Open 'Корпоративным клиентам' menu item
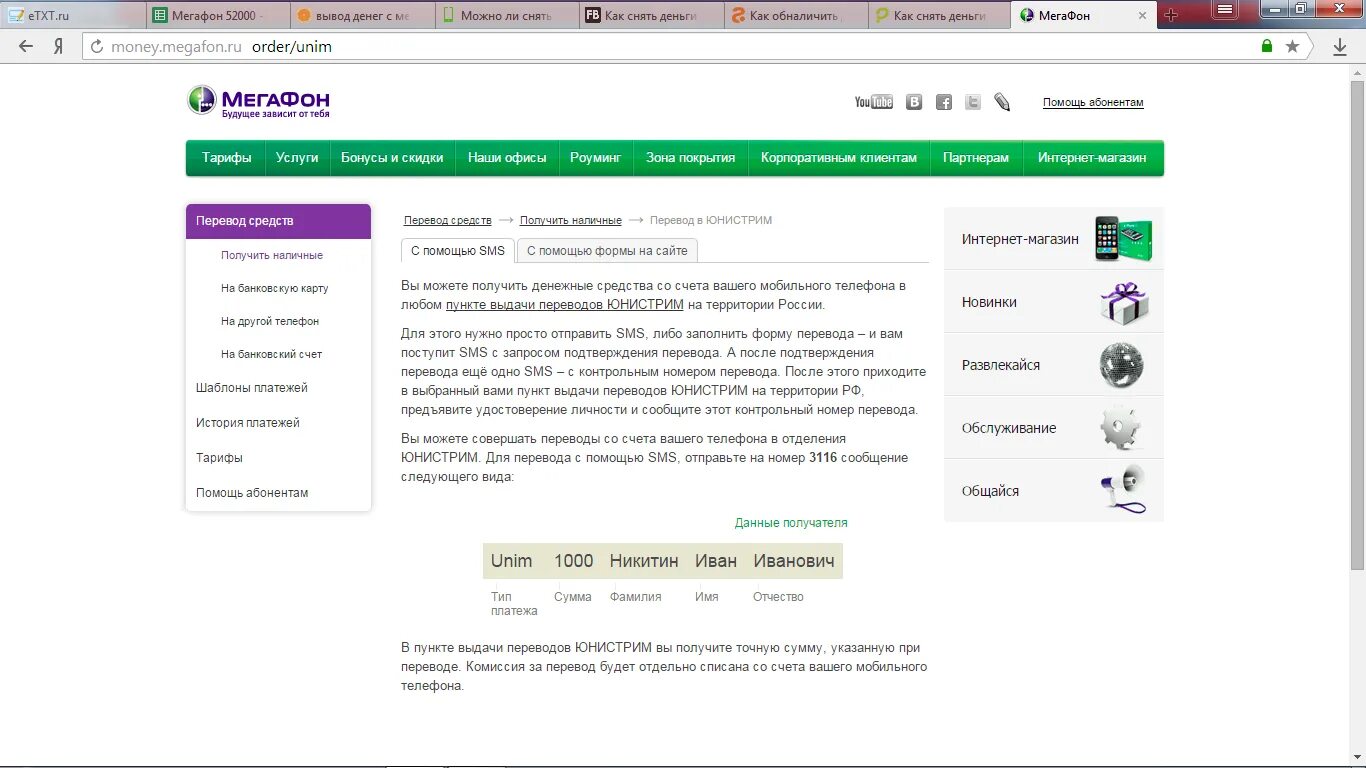 coord(838,158)
